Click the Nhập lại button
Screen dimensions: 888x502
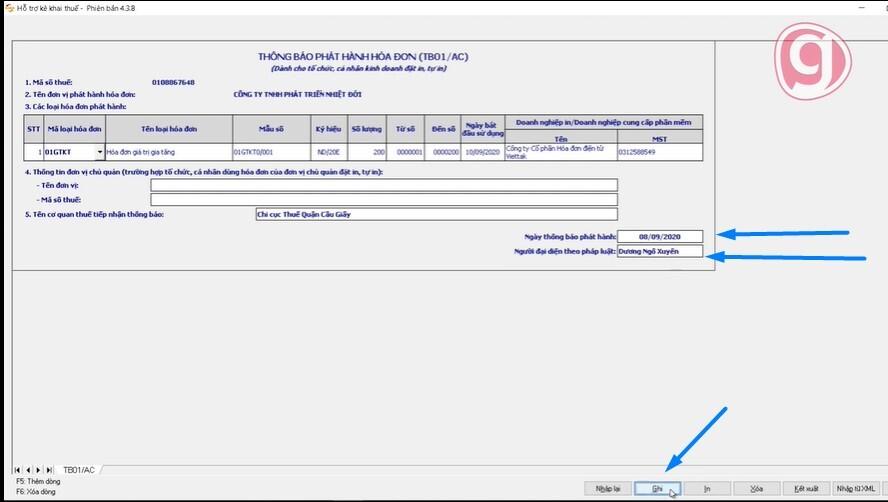coord(608,488)
